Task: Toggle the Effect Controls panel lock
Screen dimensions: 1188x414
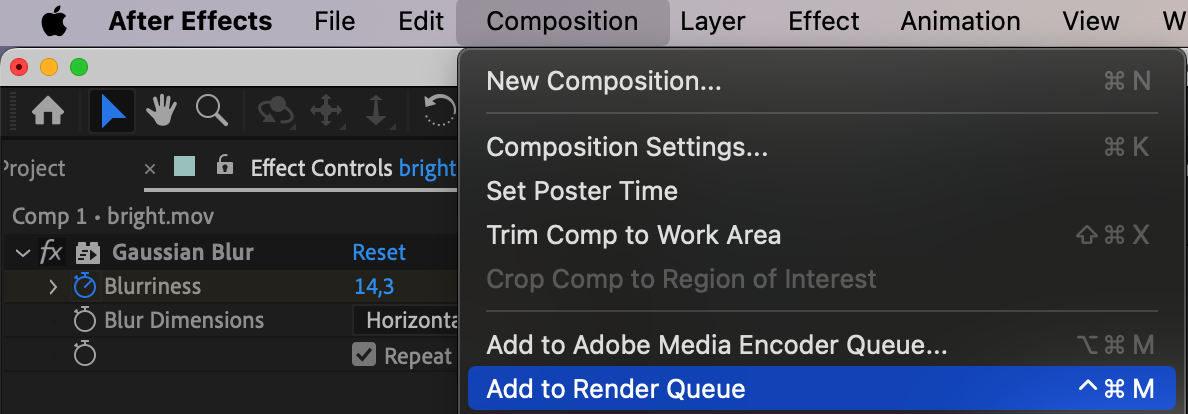Action: [224, 165]
